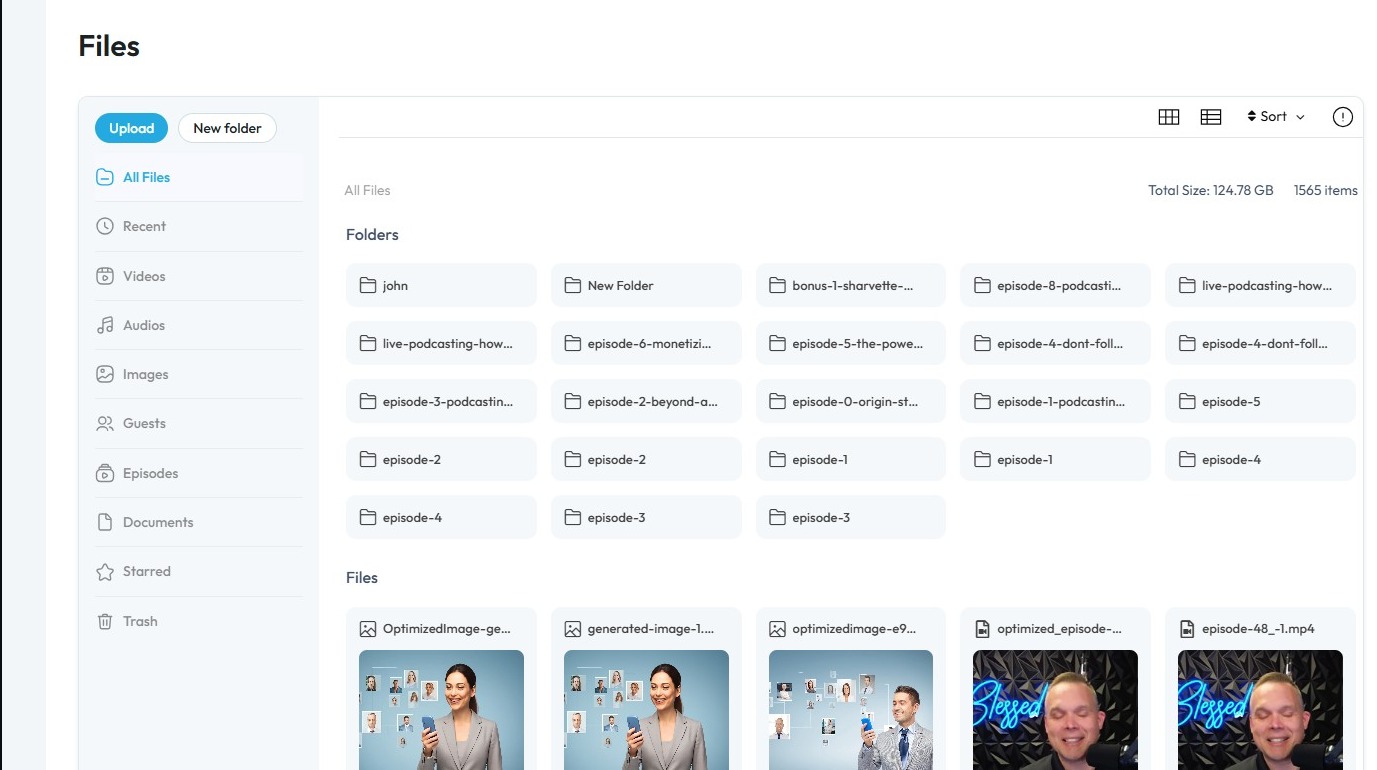Click the All Files sidebar icon
This screenshot has width=1377, height=770.
point(105,177)
